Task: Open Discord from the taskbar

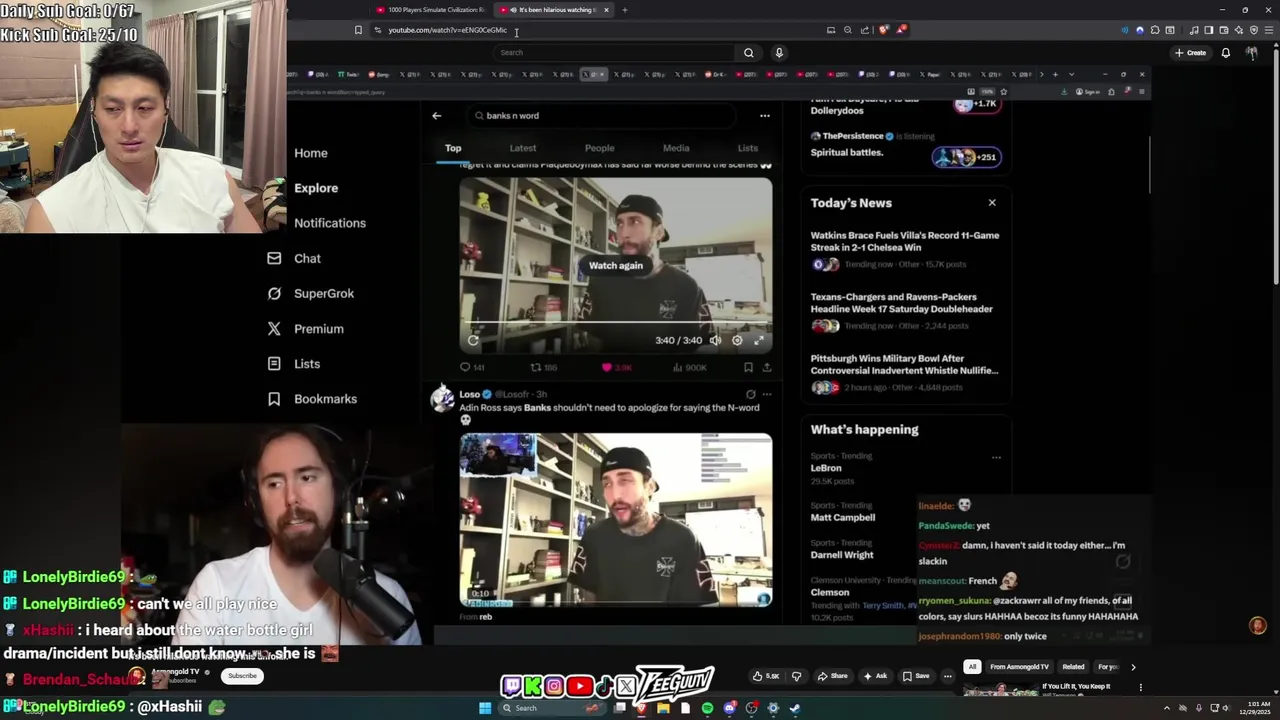Action: 730,708
